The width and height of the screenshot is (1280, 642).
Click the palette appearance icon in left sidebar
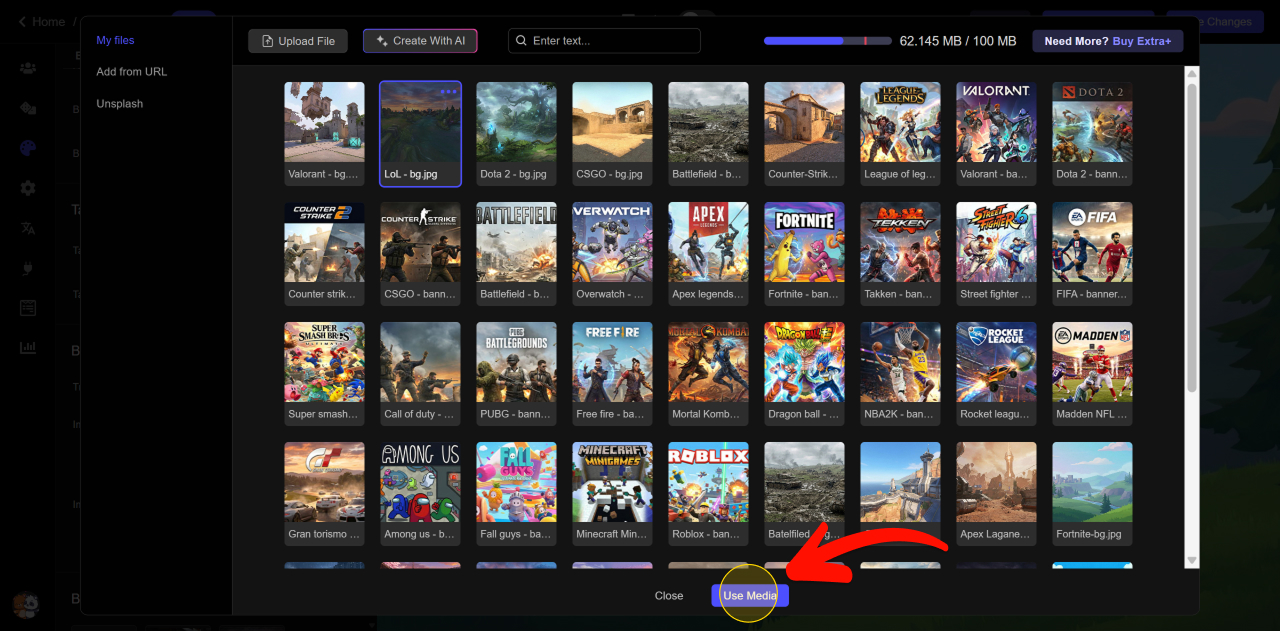click(28, 148)
